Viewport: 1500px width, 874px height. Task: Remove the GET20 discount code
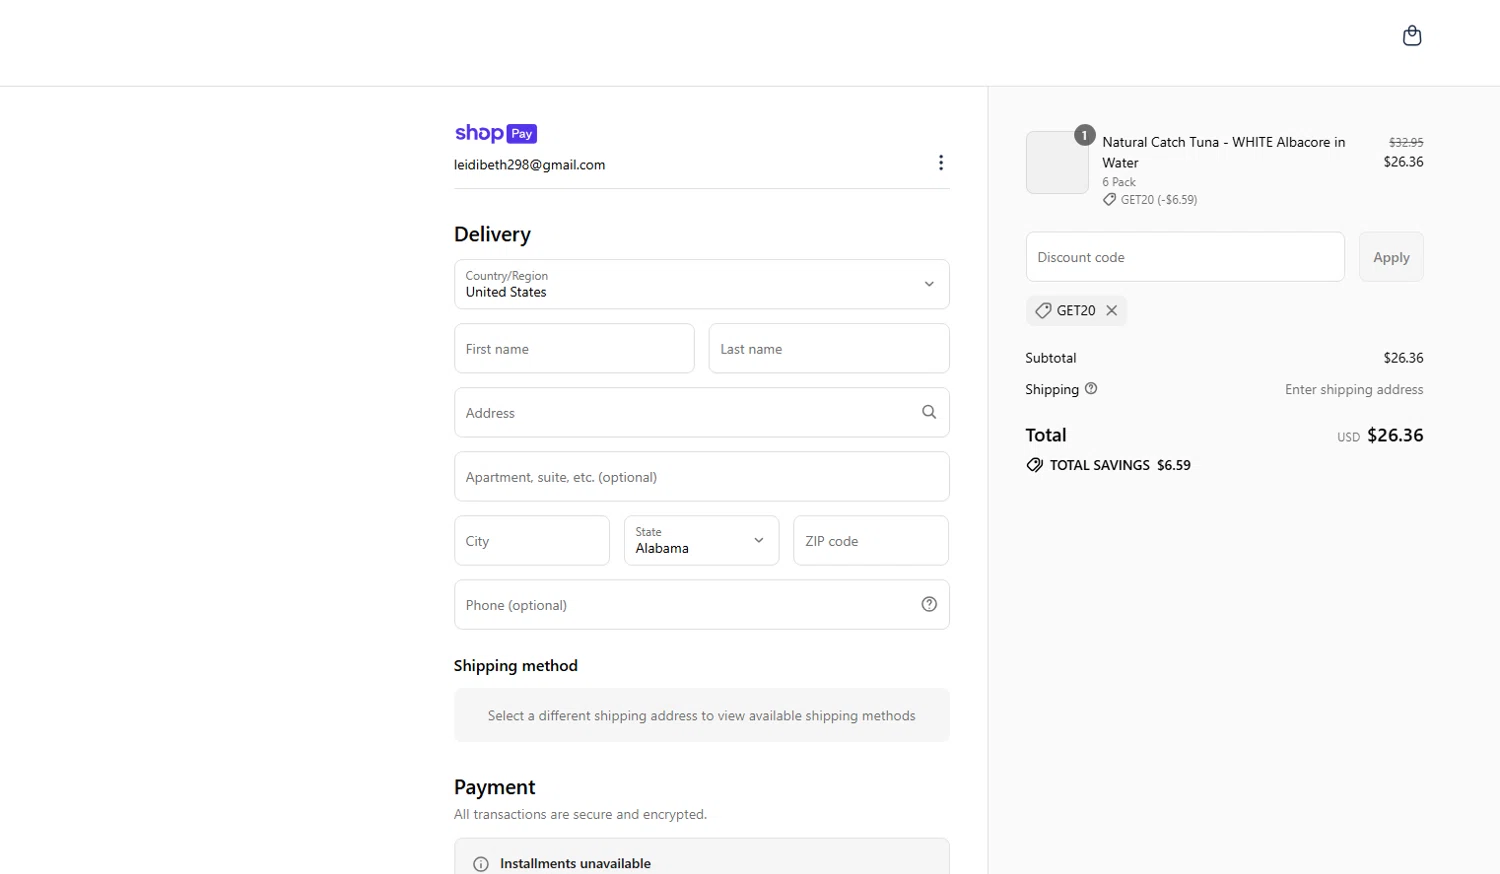click(1111, 311)
